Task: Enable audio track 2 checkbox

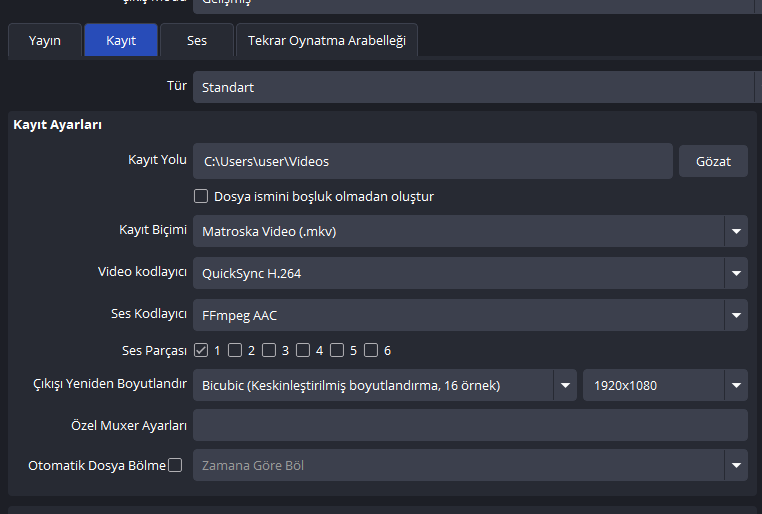Action: (x=235, y=350)
